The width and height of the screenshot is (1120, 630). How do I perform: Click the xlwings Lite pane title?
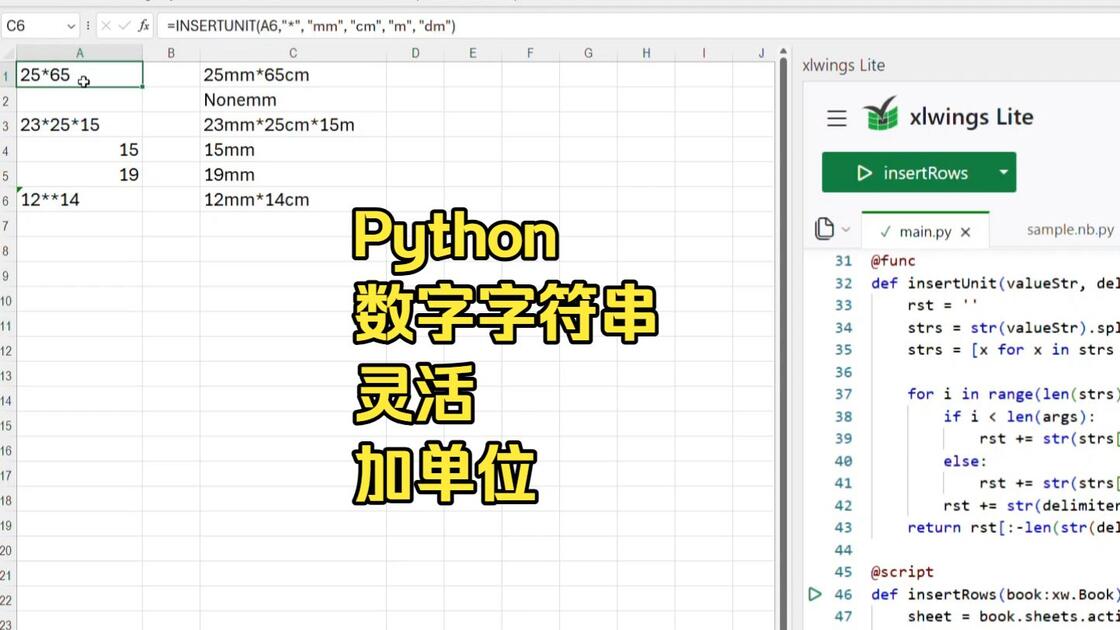click(844, 66)
